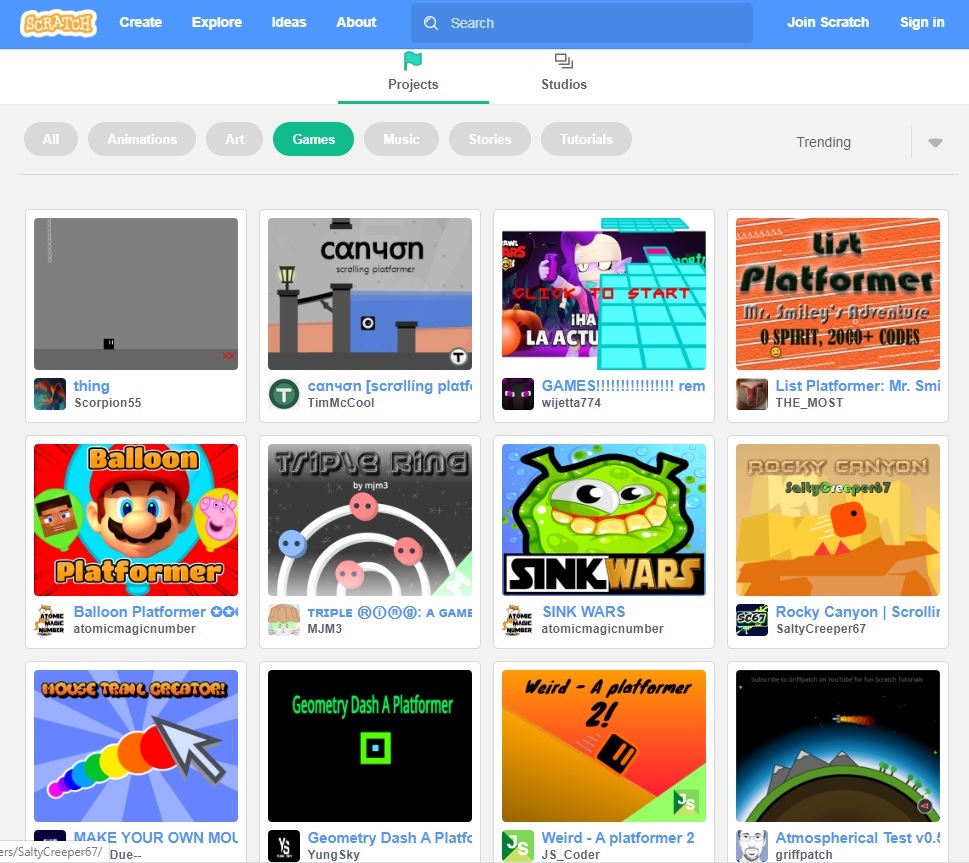The image size is (969, 863).
Task: Click Join Scratch
Action: click(x=828, y=22)
